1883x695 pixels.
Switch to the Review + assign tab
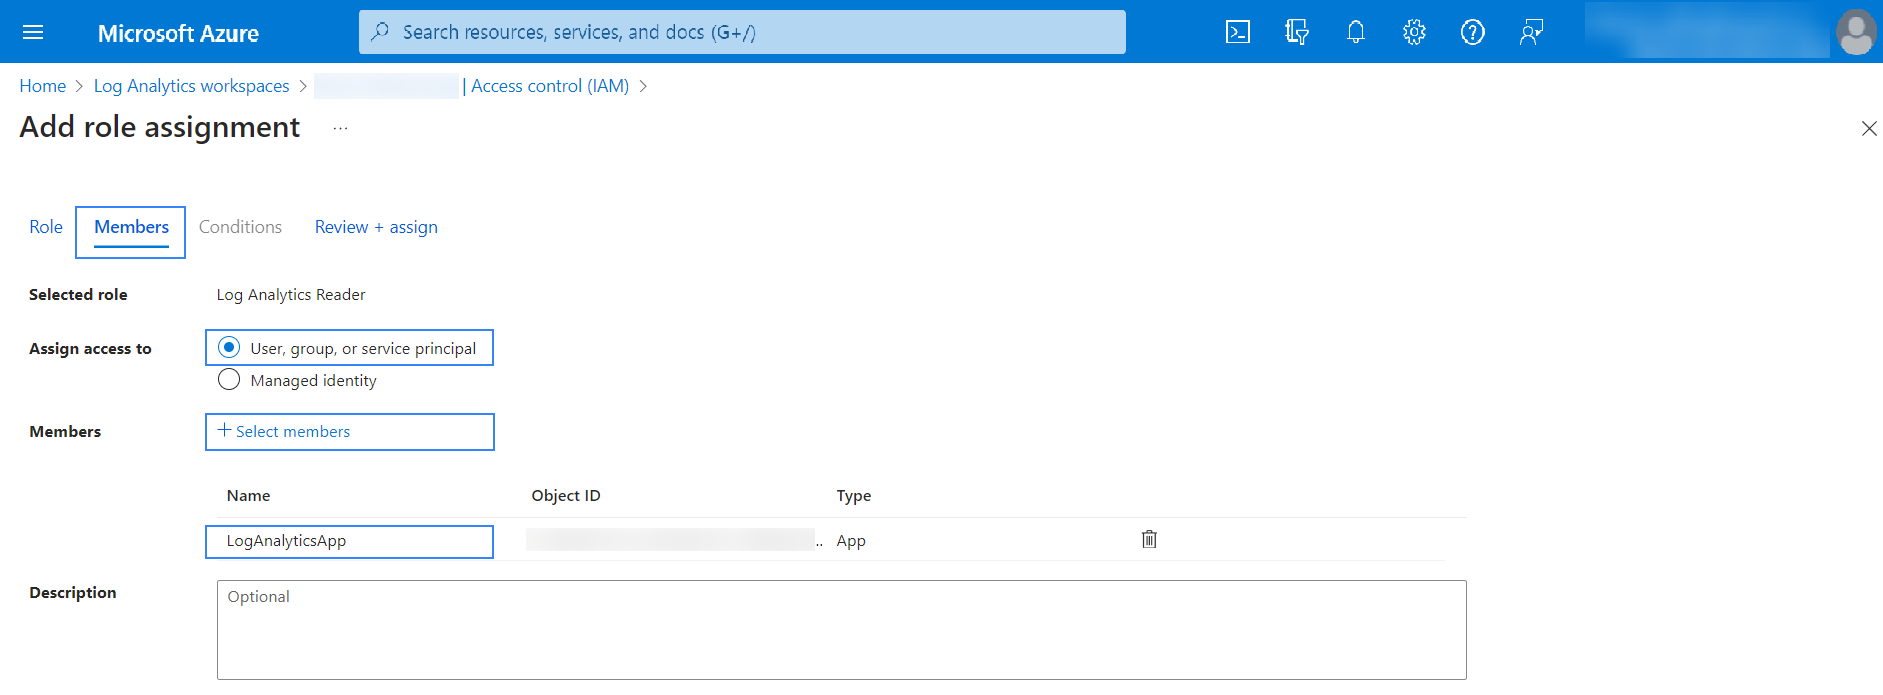pyautogui.click(x=376, y=227)
